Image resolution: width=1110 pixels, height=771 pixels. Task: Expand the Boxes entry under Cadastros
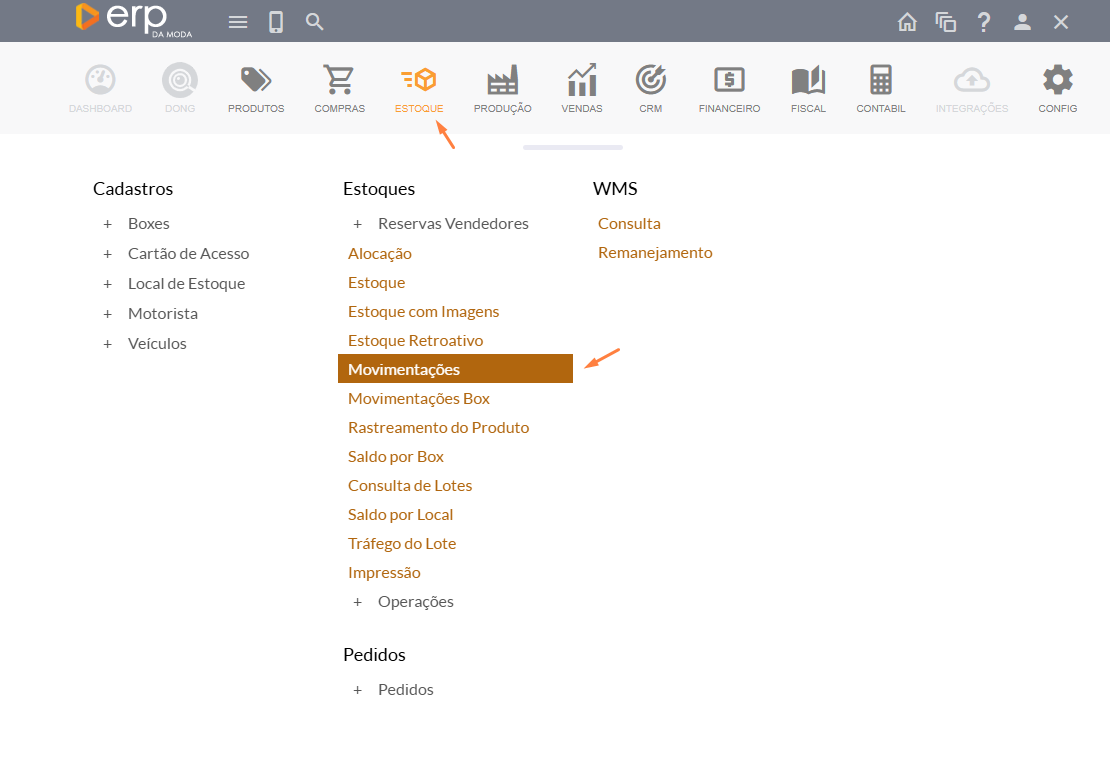pos(108,224)
